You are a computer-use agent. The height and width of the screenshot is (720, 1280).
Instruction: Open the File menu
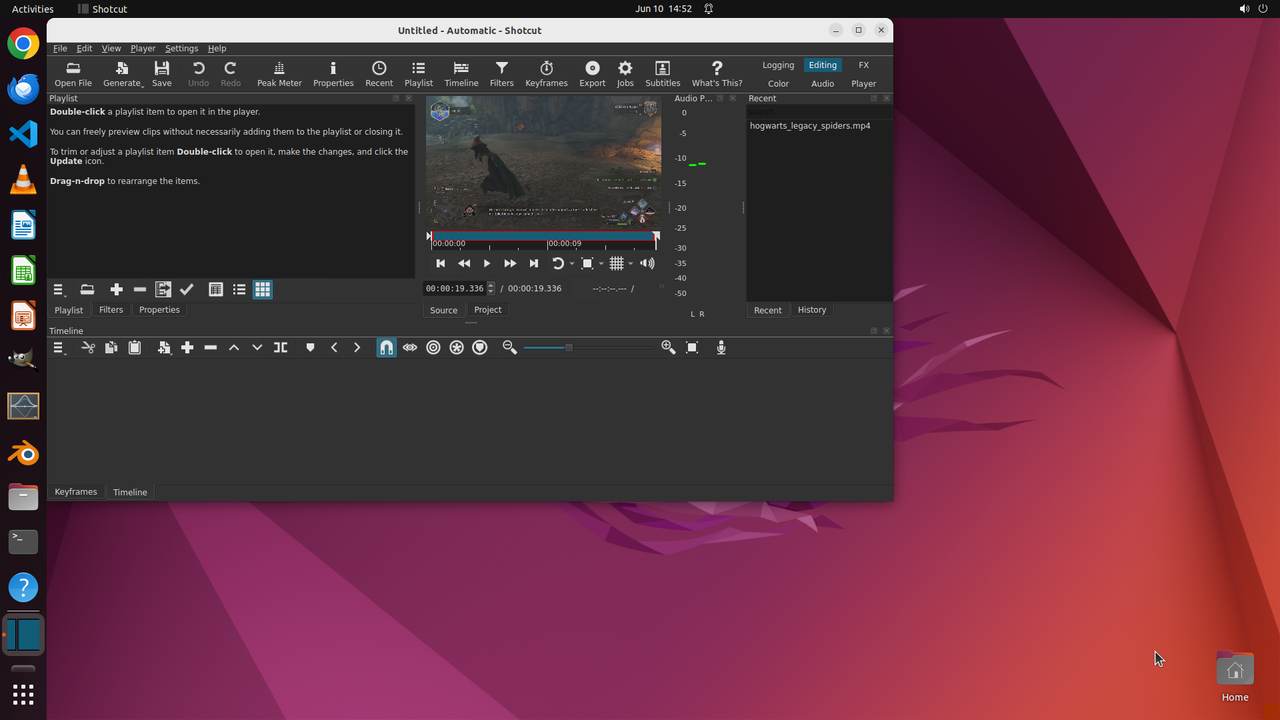[60, 48]
